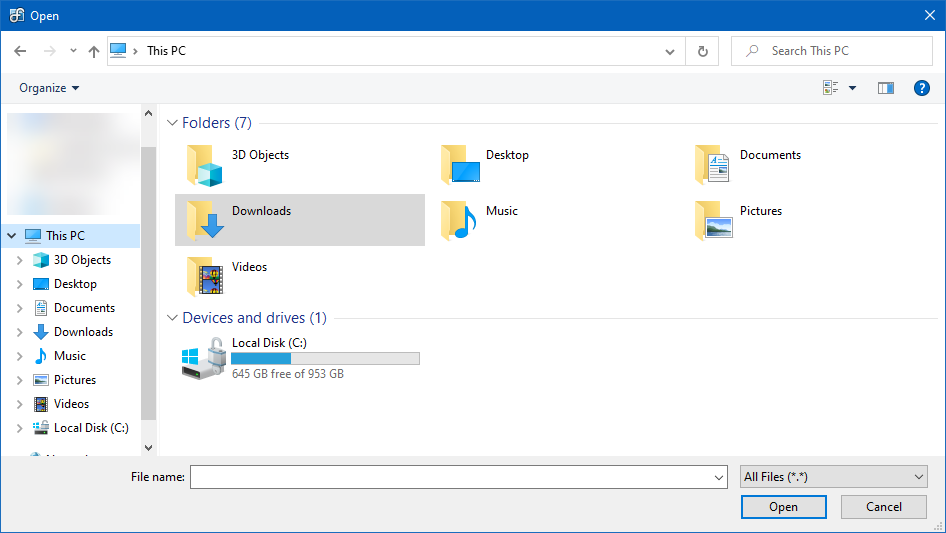The height and width of the screenshot is (533, 946).
Task: Expand Desktop in sidebar tree
Action: pos(19,284)
